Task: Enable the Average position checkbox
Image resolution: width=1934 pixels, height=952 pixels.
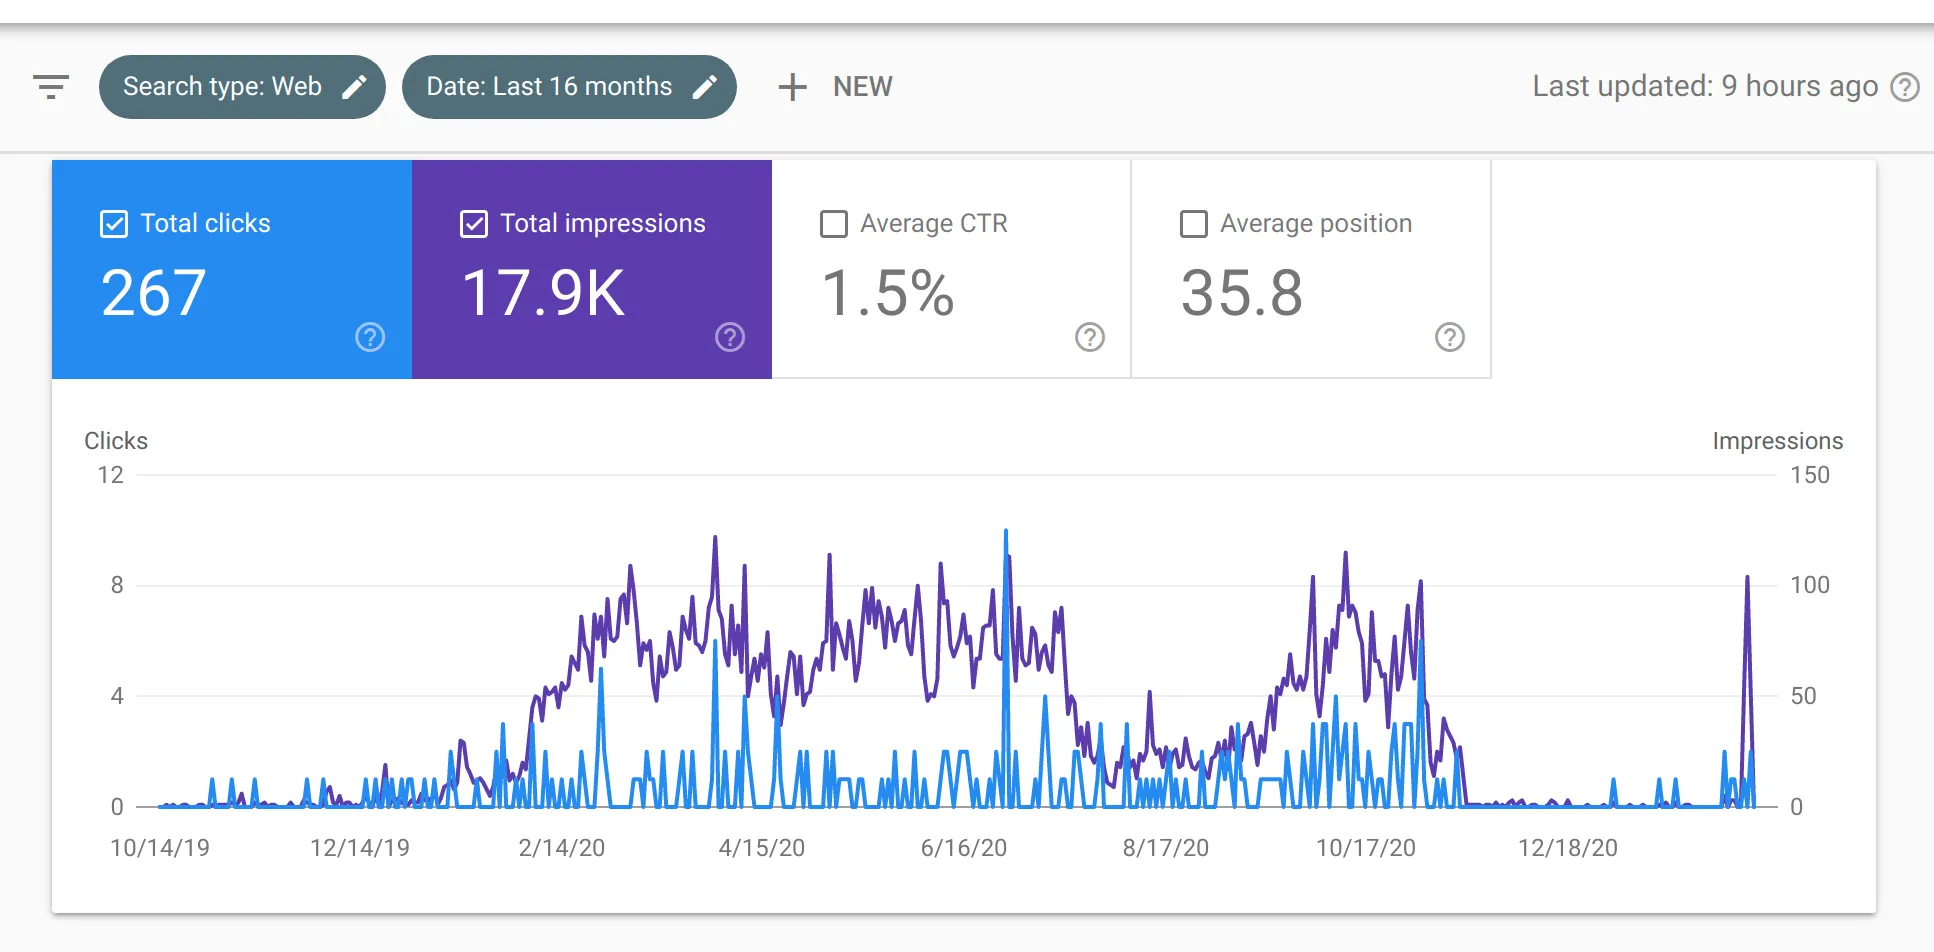Action: point(1194,224)
